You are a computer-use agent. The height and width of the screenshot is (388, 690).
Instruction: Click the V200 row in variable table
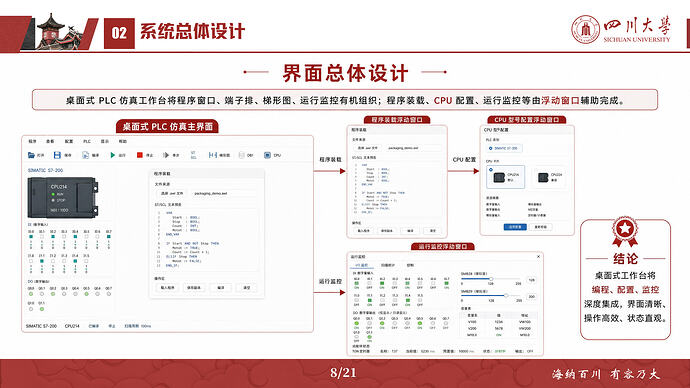500,328
